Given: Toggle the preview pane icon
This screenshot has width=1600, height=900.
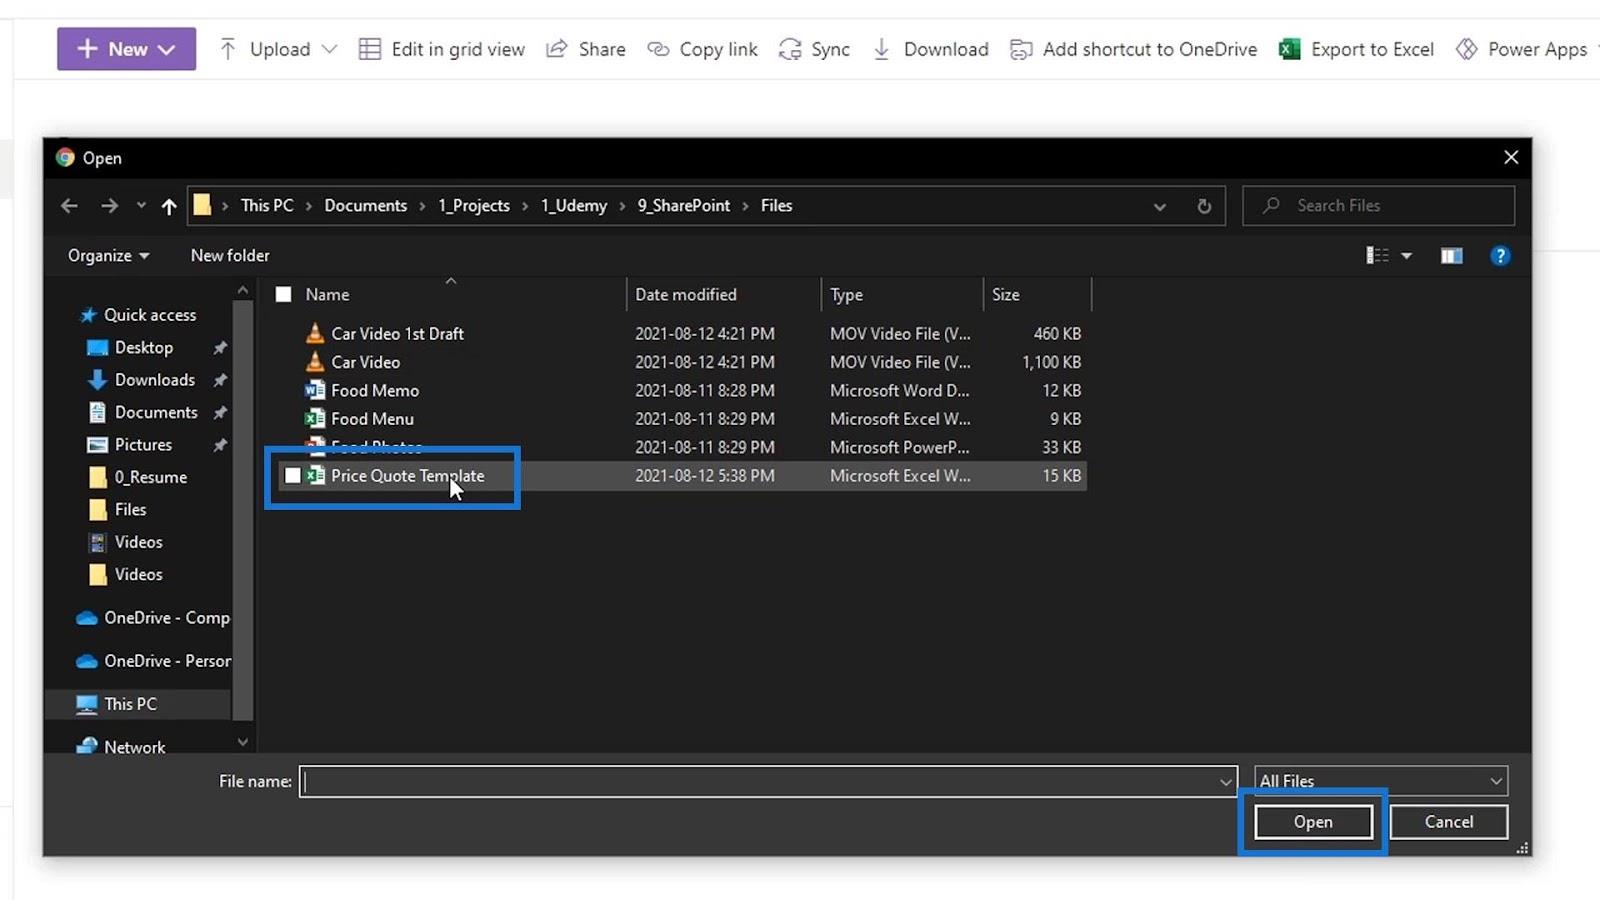Looking at the screenshot, I should (x=1452, y=256).
